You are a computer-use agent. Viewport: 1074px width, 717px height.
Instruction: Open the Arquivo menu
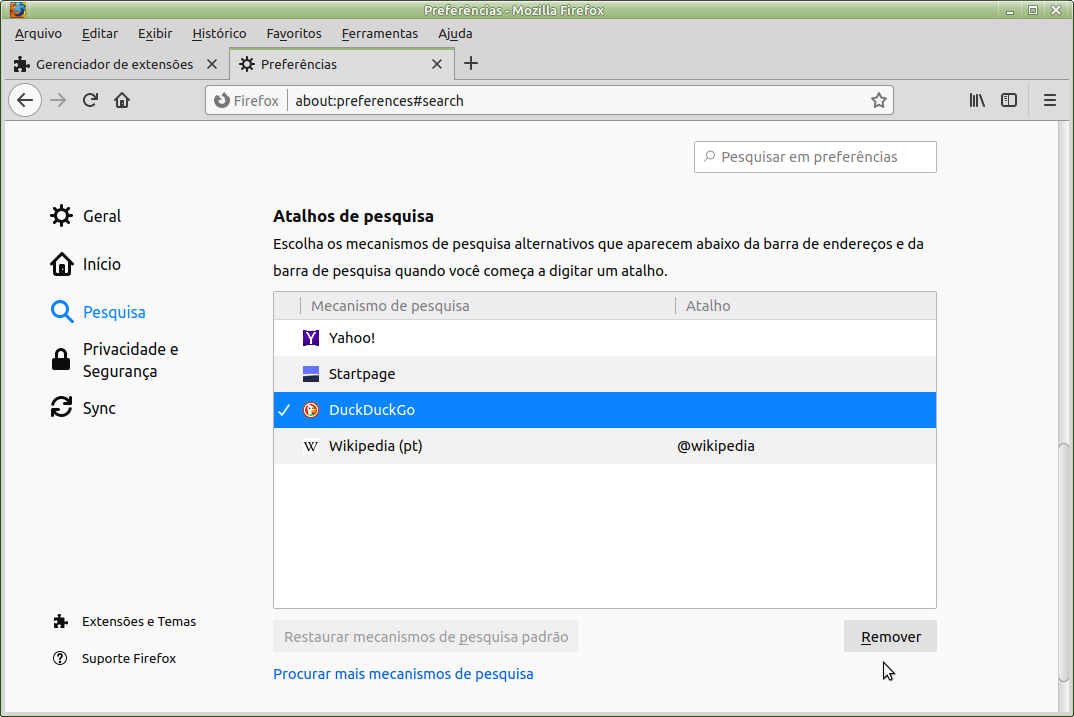[x=38, y=34]
